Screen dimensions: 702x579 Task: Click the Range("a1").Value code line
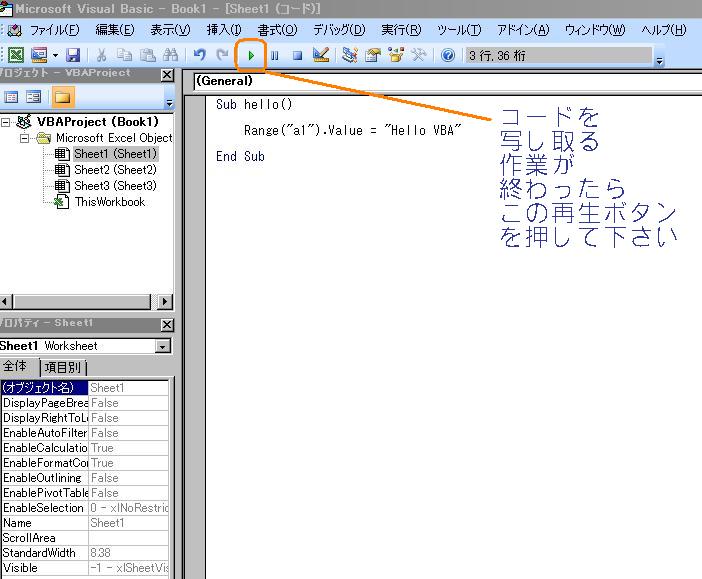click(x=352, y=130)
